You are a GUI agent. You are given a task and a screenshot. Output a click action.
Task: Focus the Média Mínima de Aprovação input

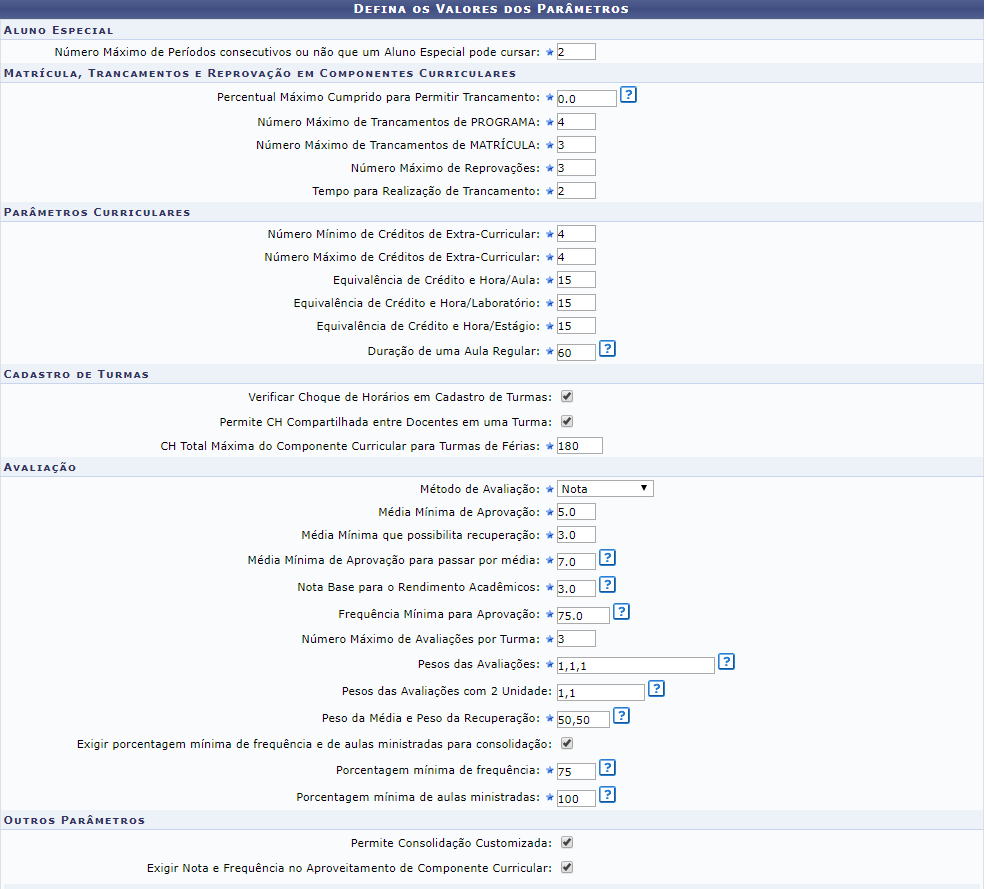[576, 512]
